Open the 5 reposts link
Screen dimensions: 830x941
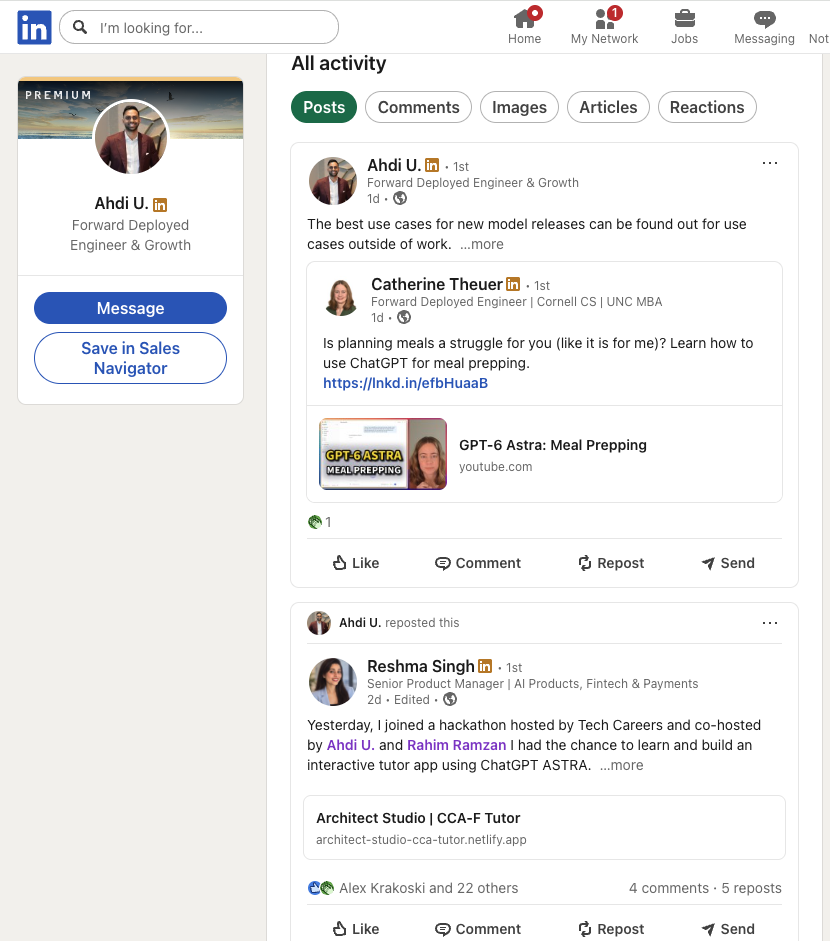coord(751,888)
